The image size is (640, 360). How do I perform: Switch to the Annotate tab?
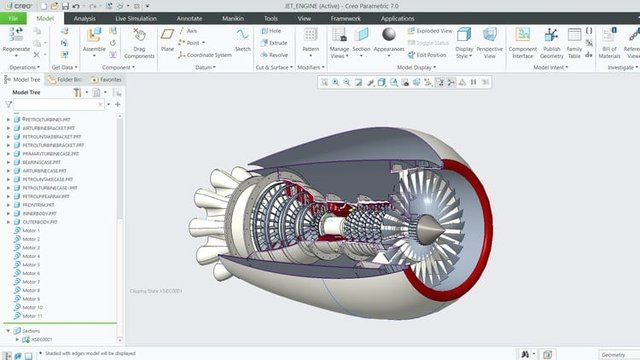(x=189, y=18)
